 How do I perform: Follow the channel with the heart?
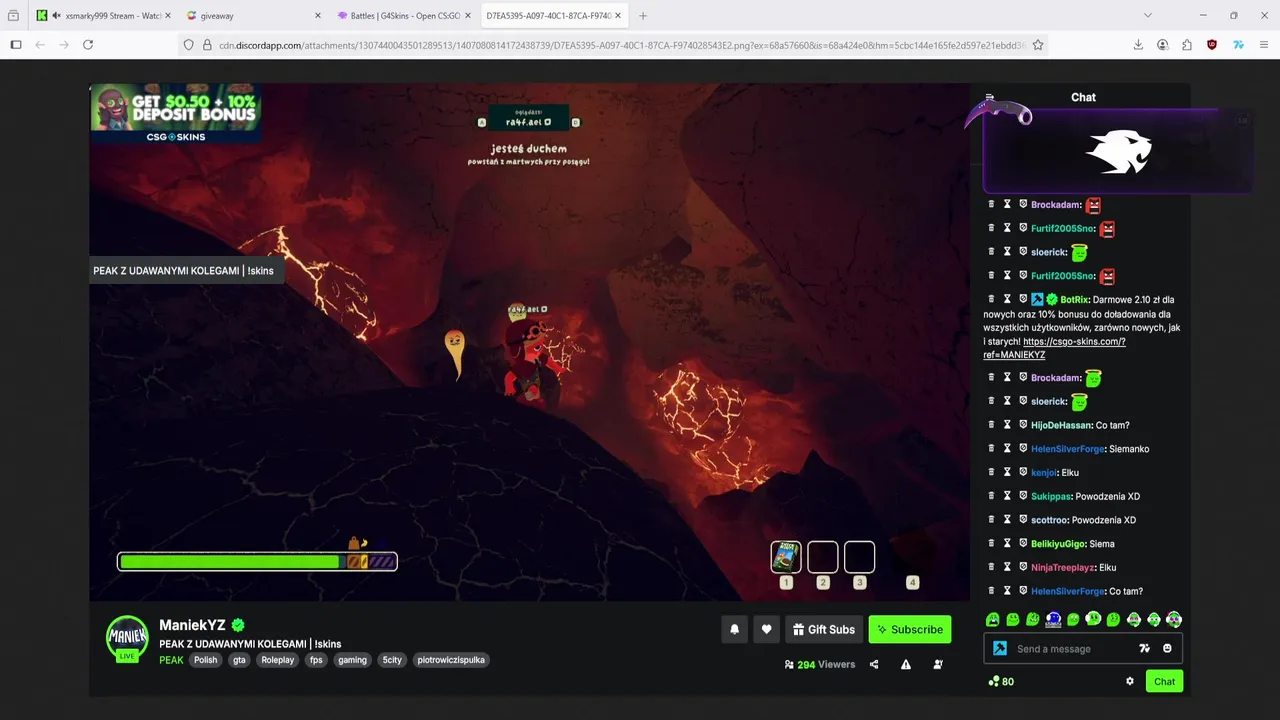tap(766, 629)
